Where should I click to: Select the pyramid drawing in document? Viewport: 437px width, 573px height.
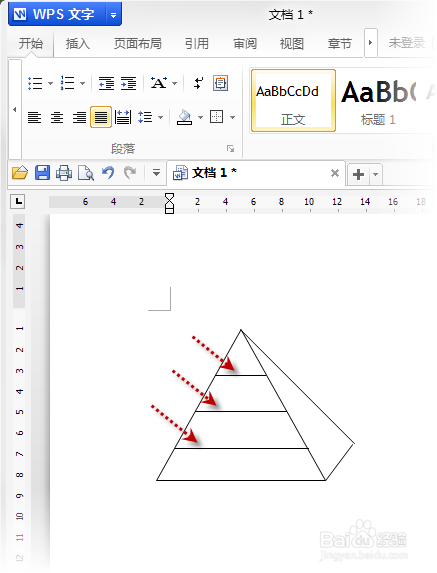coord(255,405)
